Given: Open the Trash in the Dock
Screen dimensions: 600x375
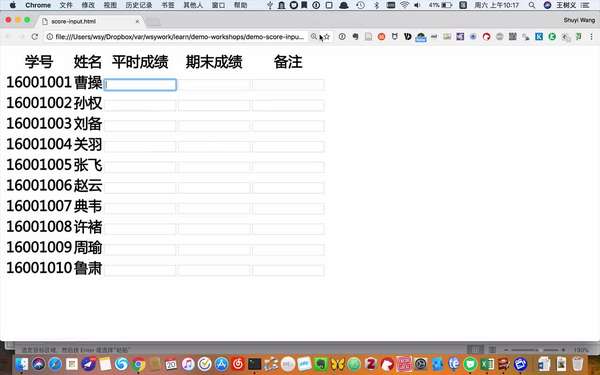Looking at the screenshot, I should click(x=578, y=364).
